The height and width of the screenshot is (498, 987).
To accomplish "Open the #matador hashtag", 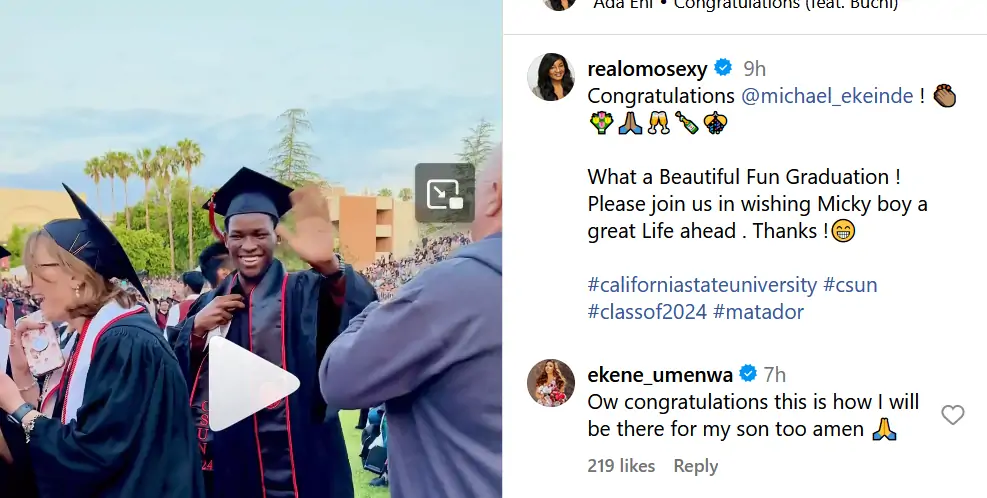I will tap(758, 312).
